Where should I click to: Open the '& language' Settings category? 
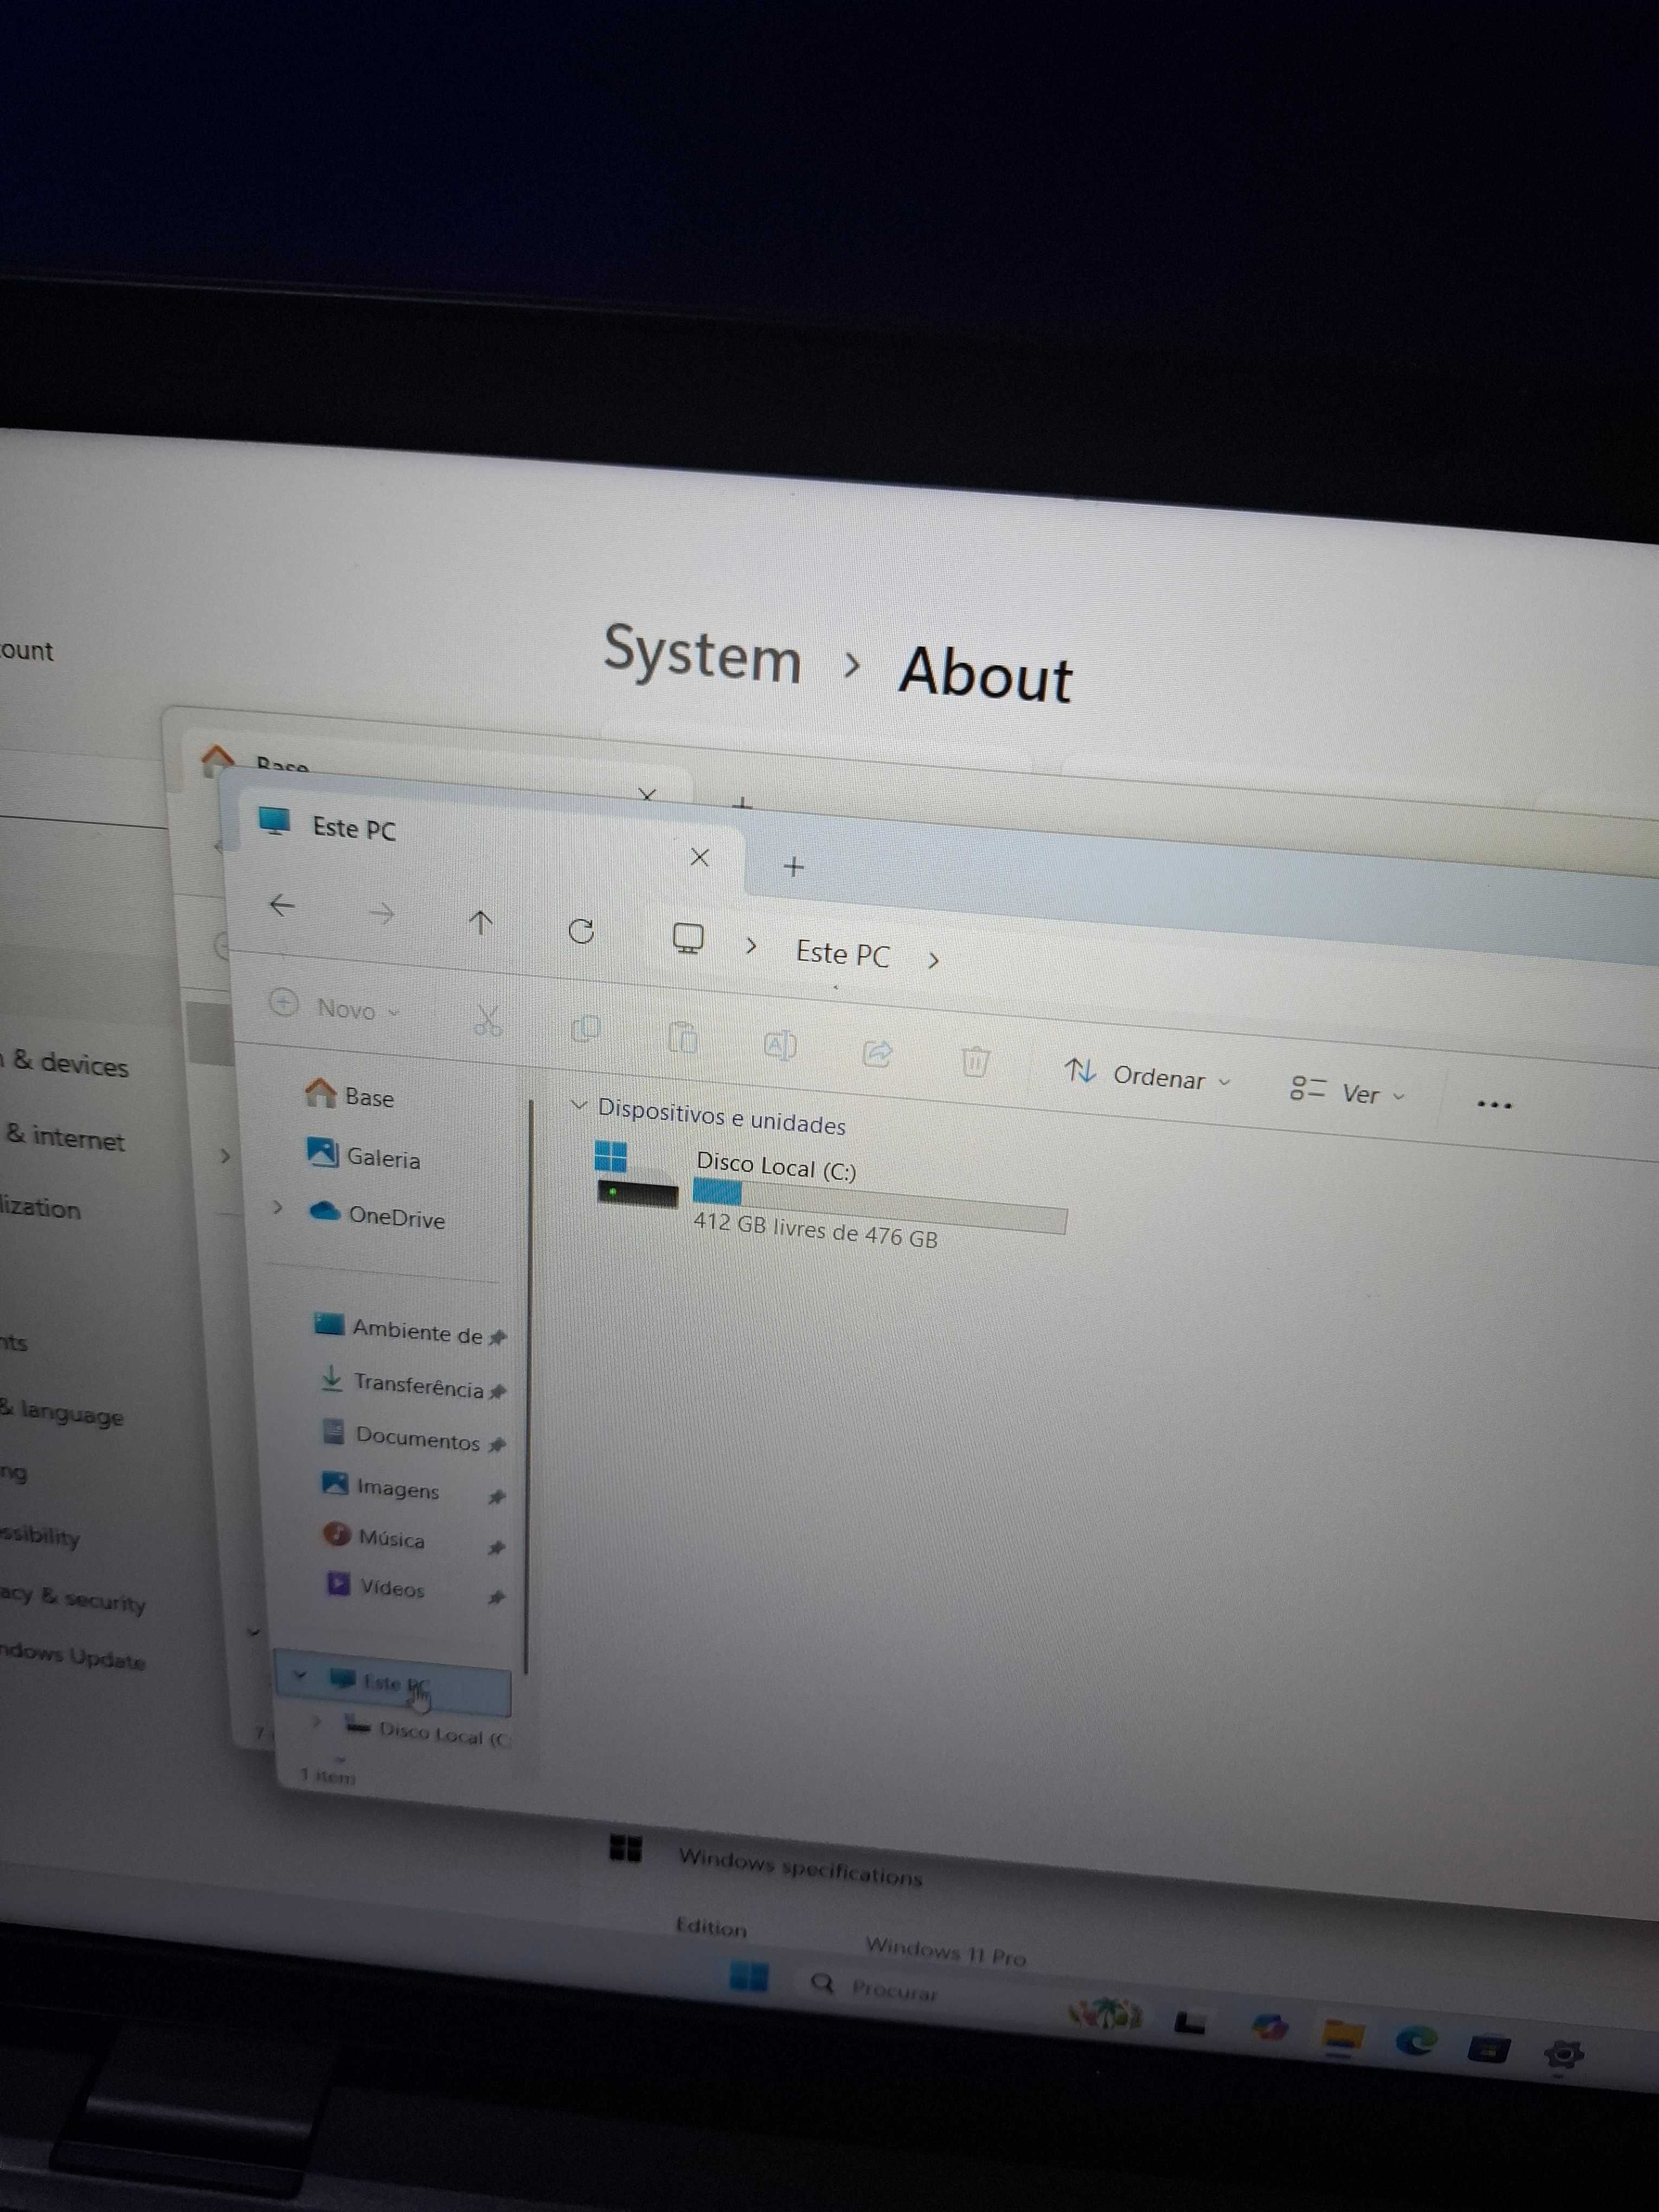click(x=62, y=1413)
